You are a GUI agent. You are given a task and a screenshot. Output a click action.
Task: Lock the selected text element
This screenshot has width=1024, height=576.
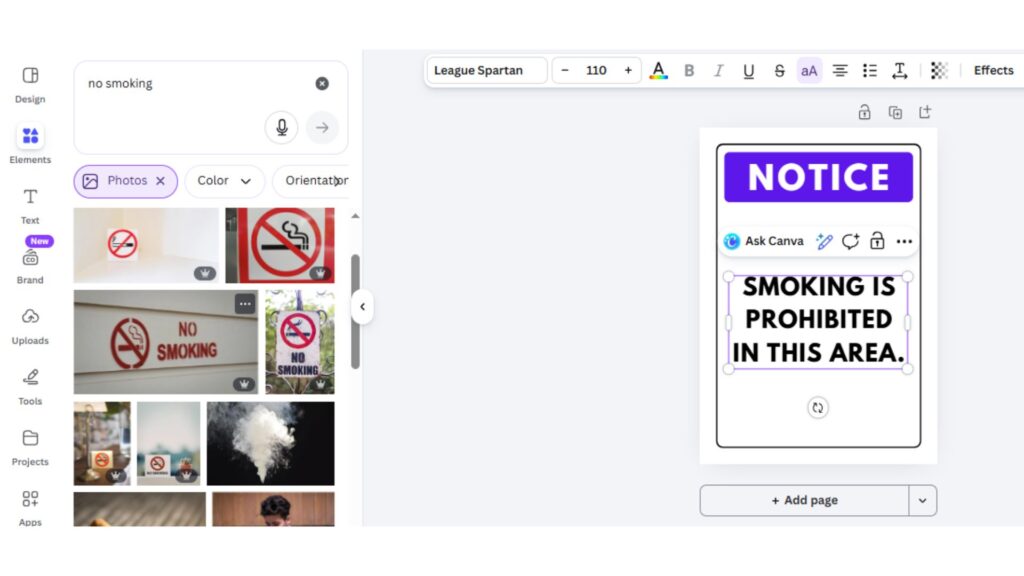[x=877, y=241]
